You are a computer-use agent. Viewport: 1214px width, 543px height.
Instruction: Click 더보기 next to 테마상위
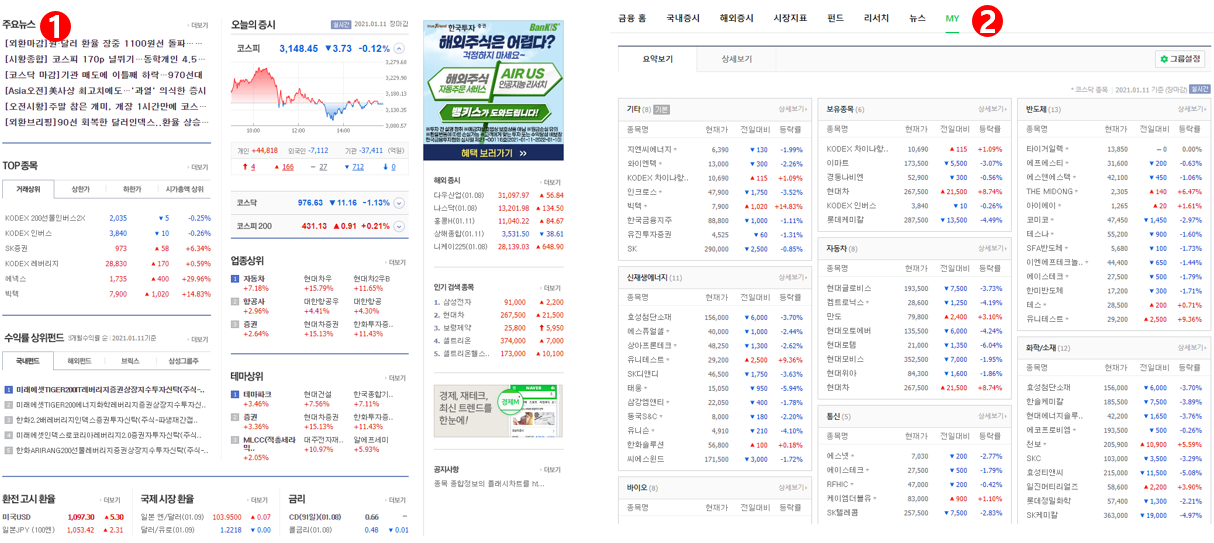coord(396,378)
